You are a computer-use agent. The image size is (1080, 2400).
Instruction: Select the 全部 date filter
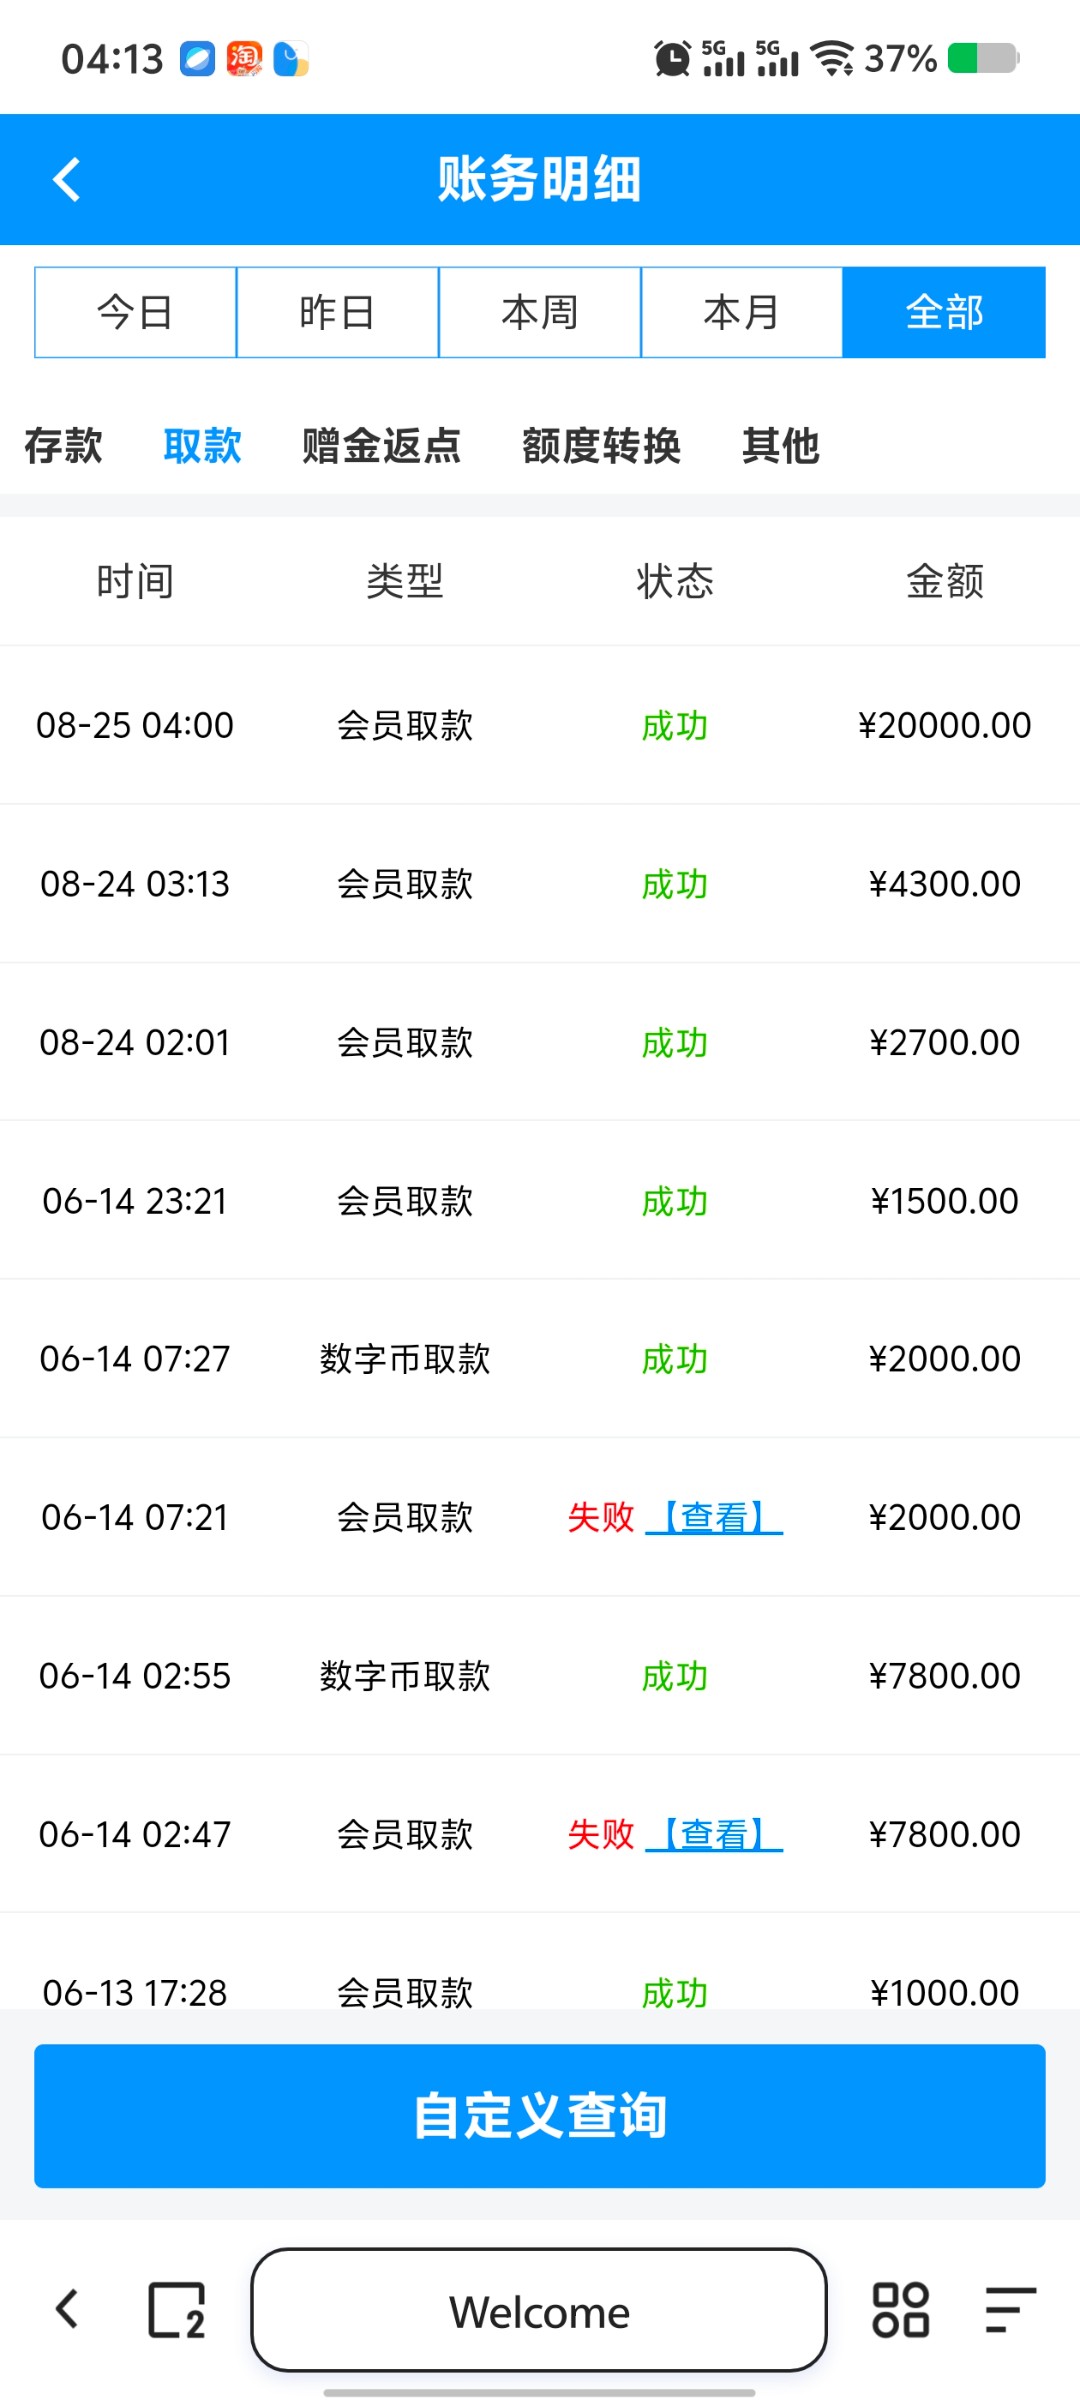(944, 312)
